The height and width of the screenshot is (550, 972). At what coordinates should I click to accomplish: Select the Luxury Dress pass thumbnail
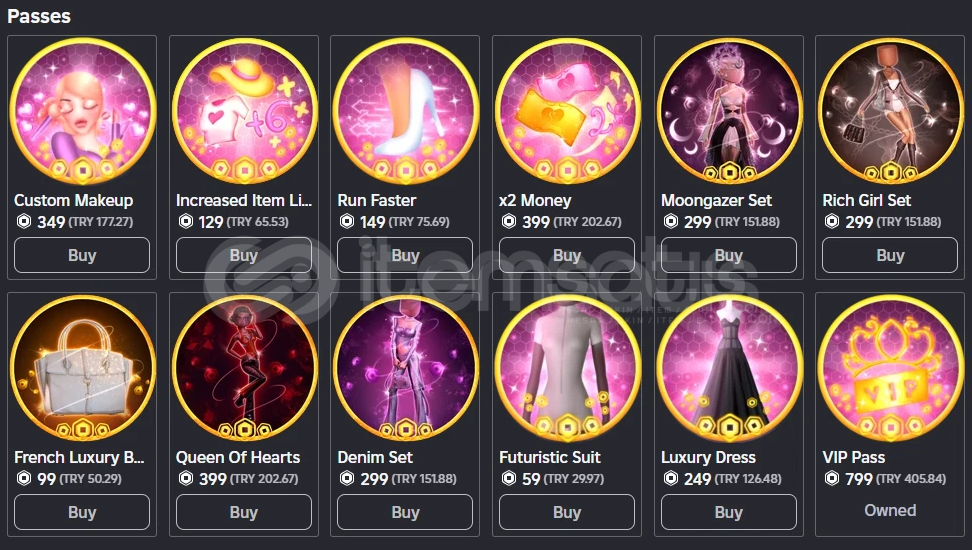pos(729,368)
